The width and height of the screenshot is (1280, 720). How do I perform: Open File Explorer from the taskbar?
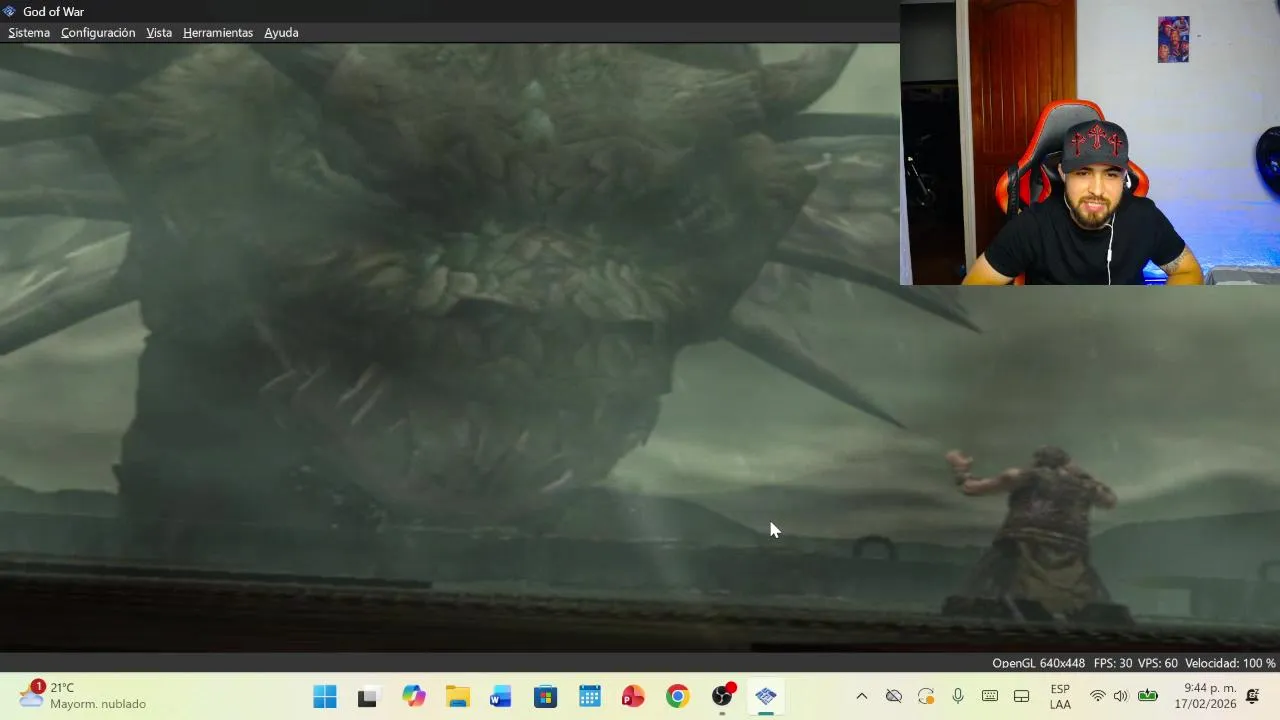point(458,696)
